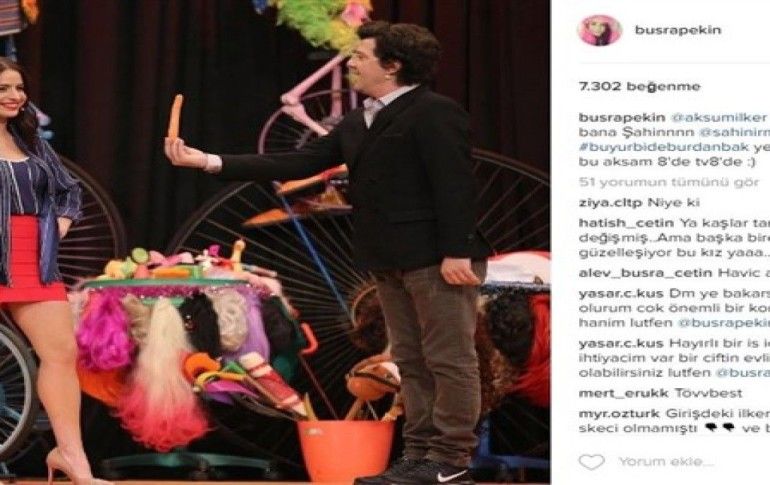
Task: Open commenter ziya.cltp profile
Action: tap(610, 203)
